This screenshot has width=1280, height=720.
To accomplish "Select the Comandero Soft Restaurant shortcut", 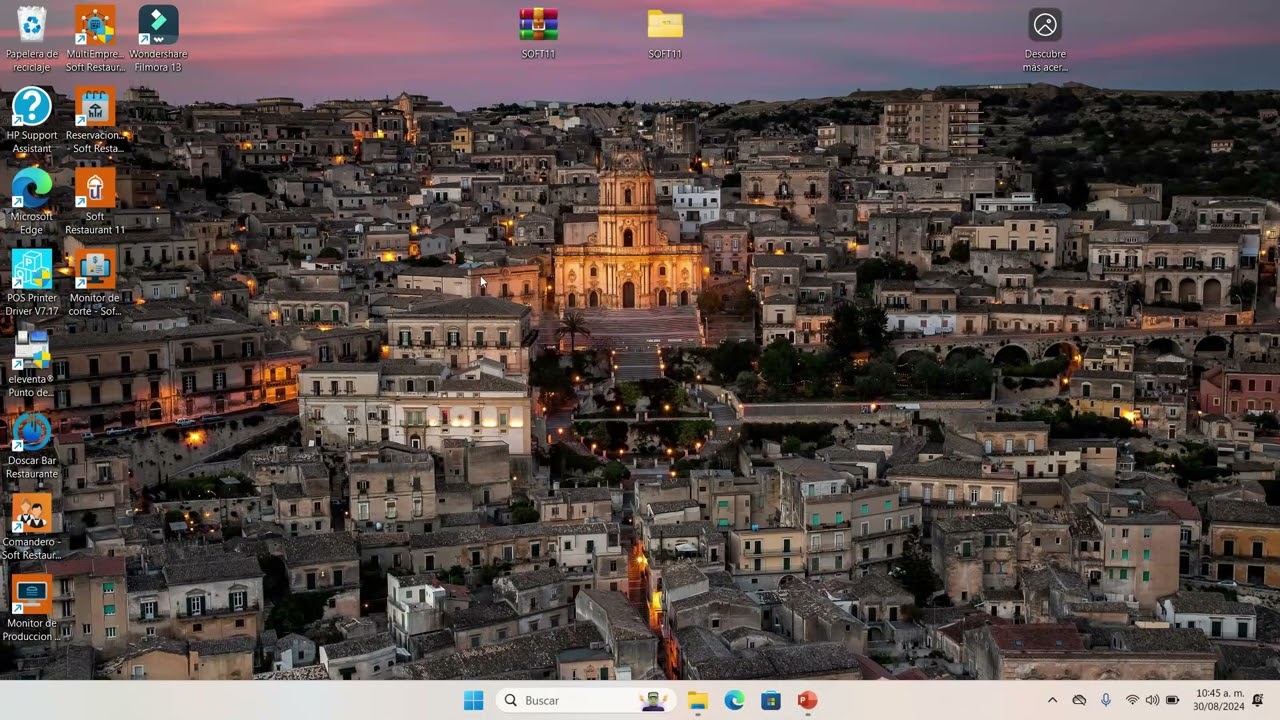I will coord(32,527).
